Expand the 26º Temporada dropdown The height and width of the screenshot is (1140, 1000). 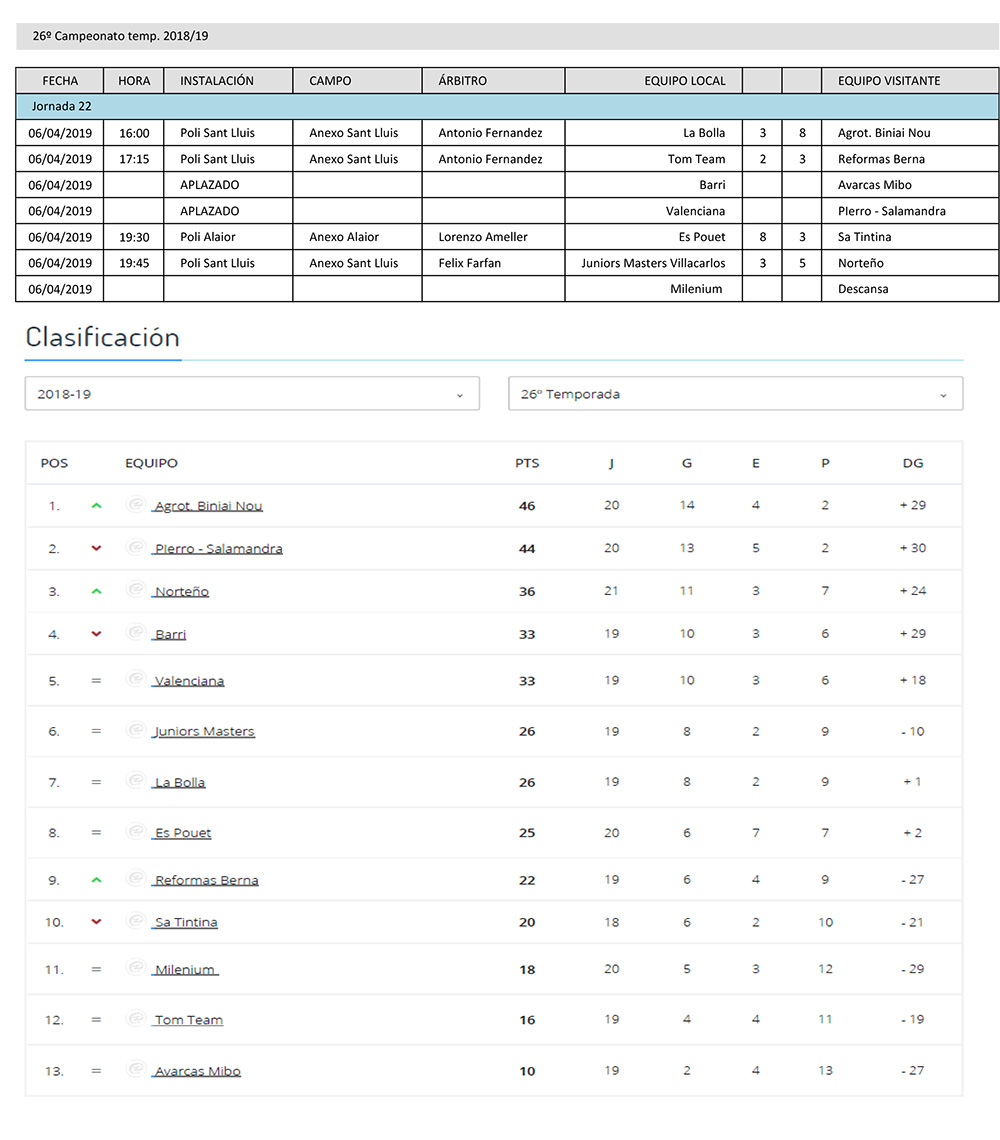point(735,394)
